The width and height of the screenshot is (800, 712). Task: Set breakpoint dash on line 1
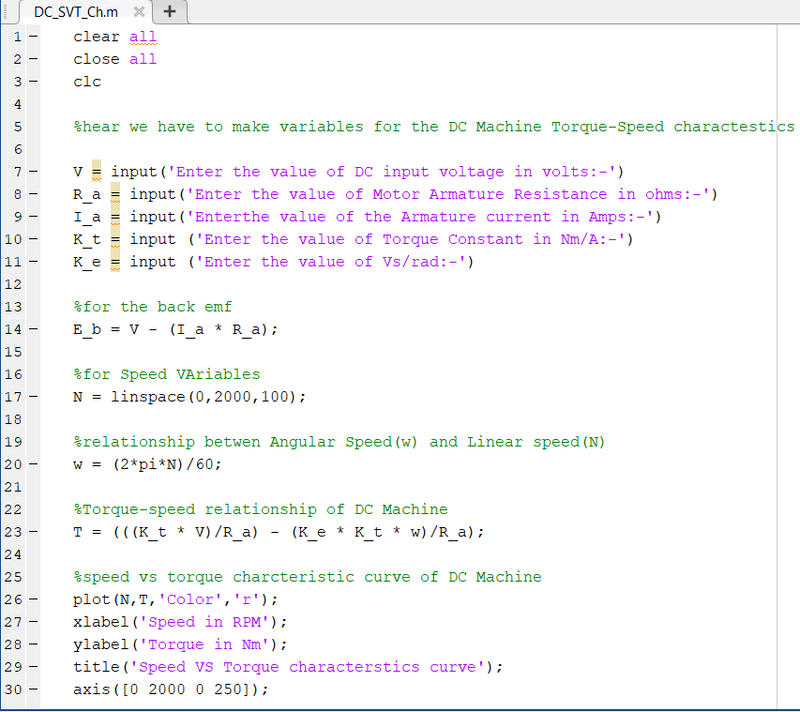(34, 37)
